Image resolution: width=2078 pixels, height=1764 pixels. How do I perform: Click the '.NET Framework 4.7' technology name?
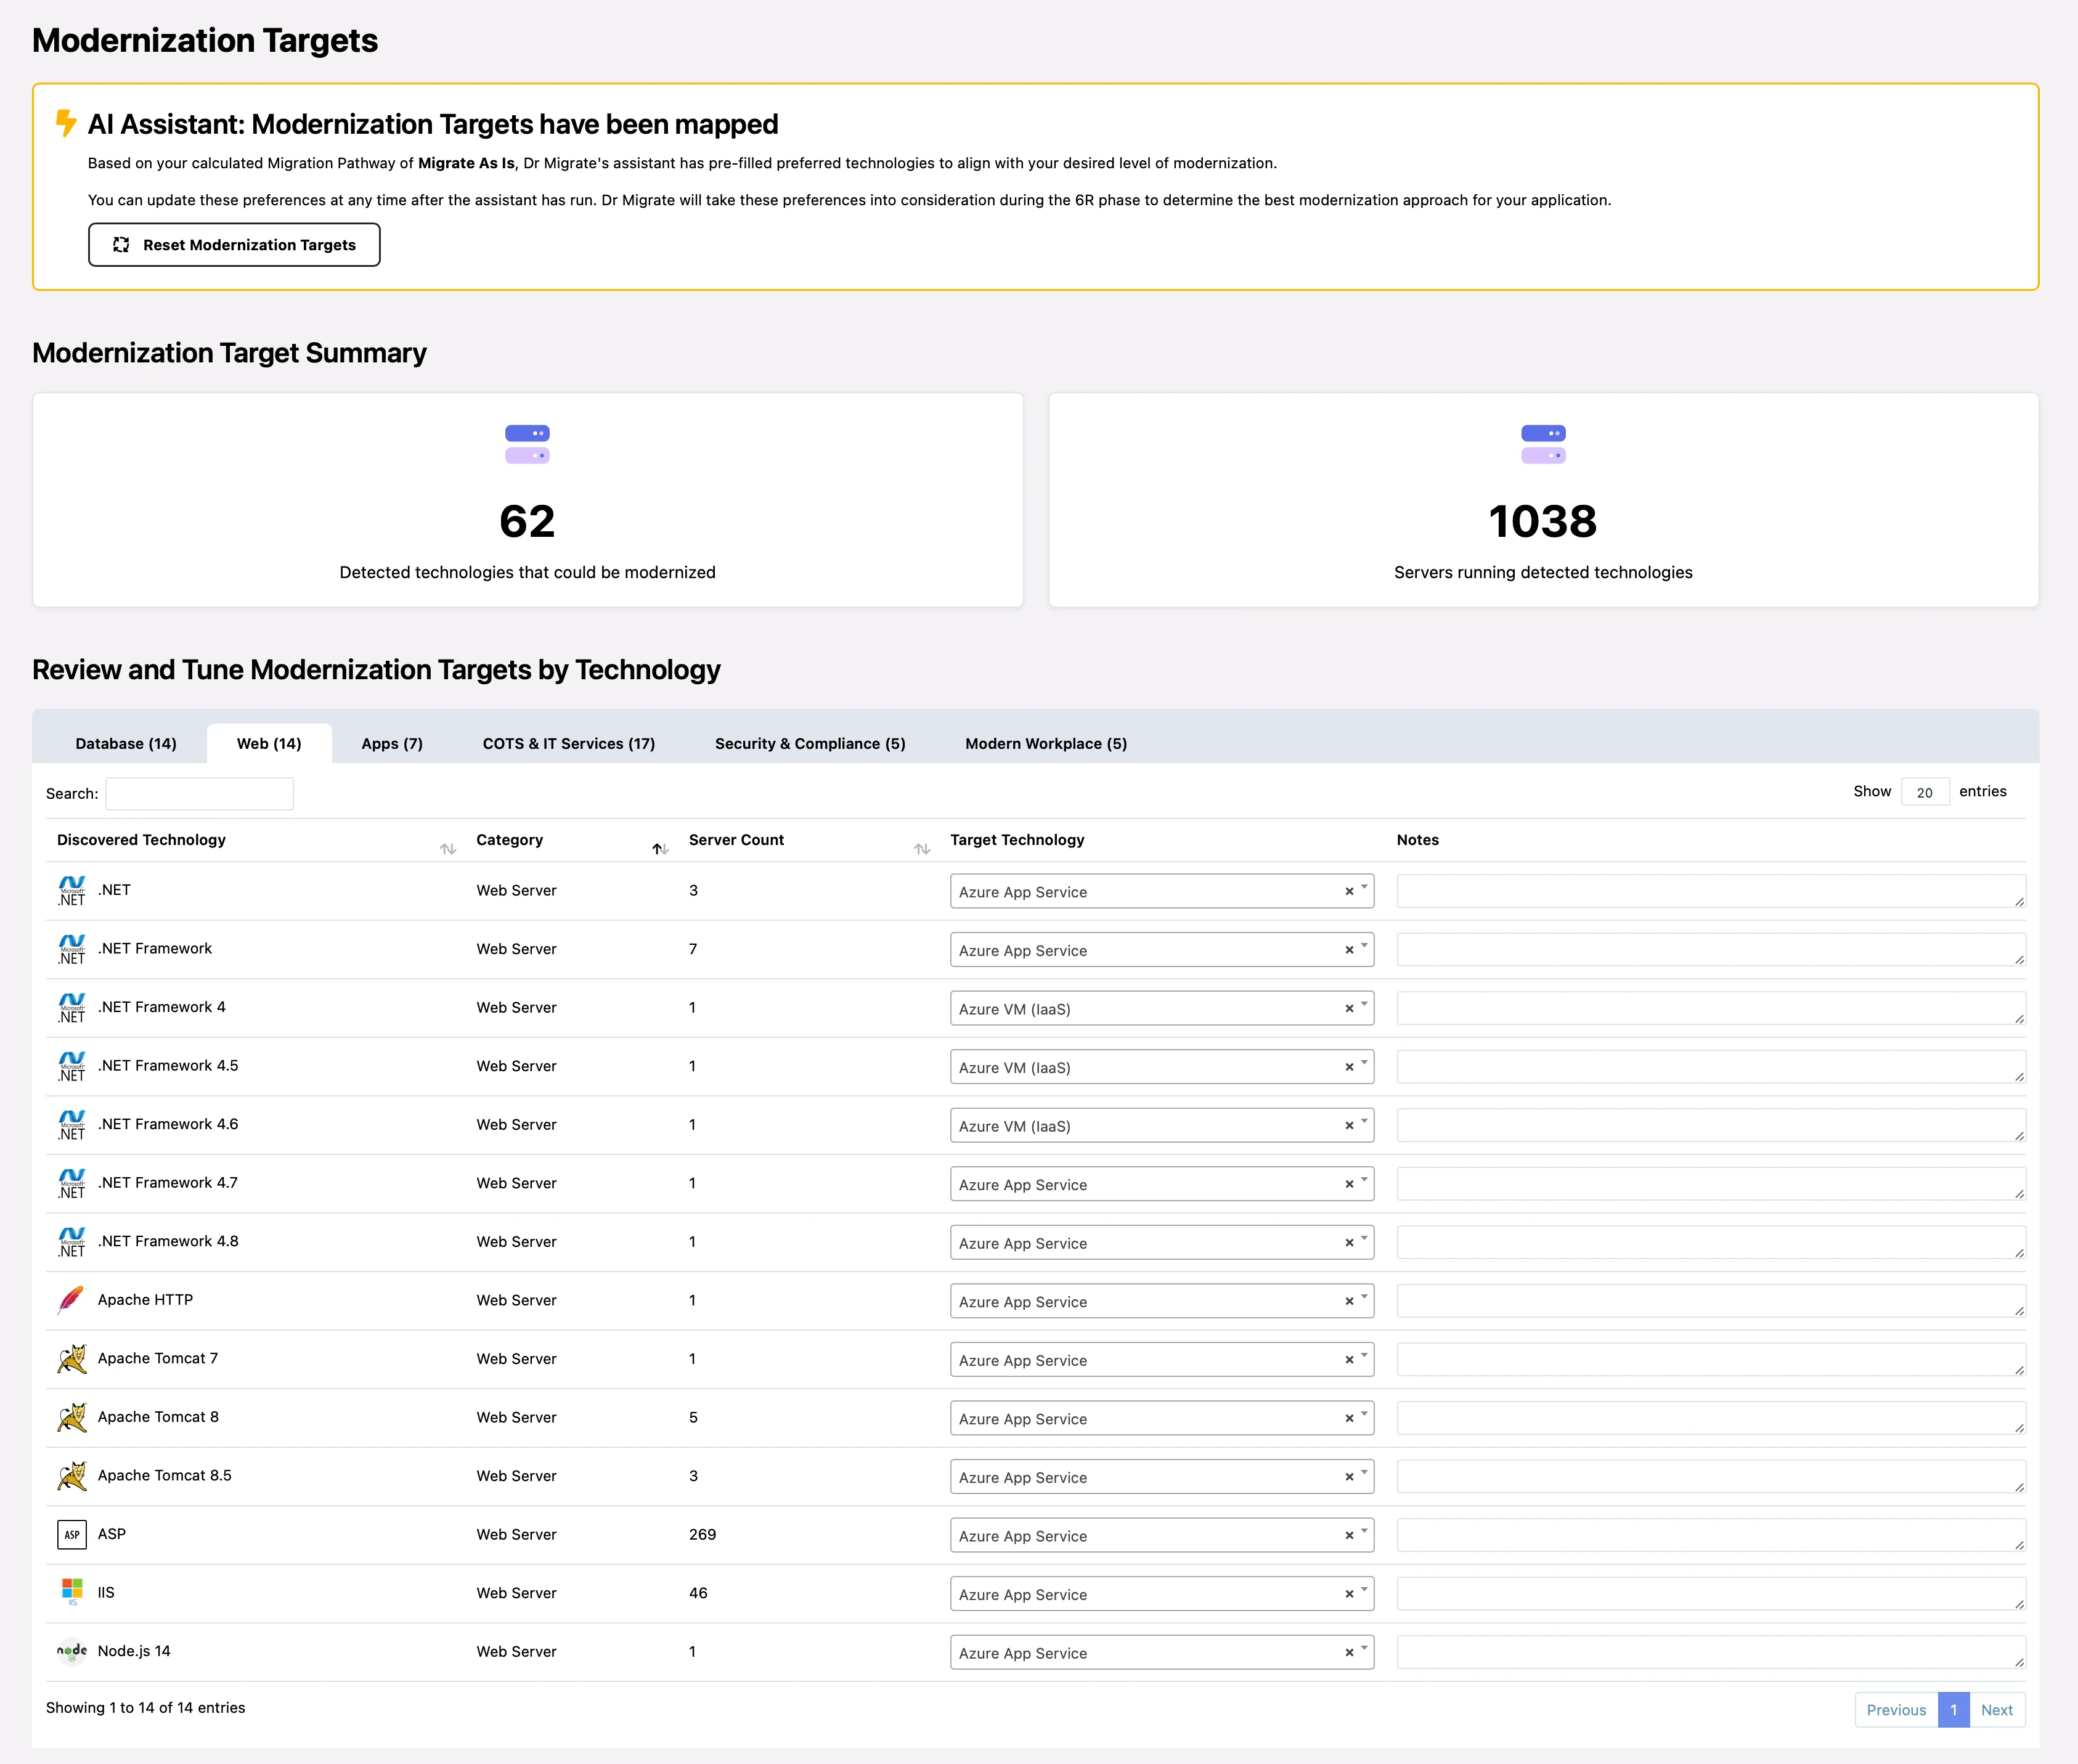tap(168, 1183)
